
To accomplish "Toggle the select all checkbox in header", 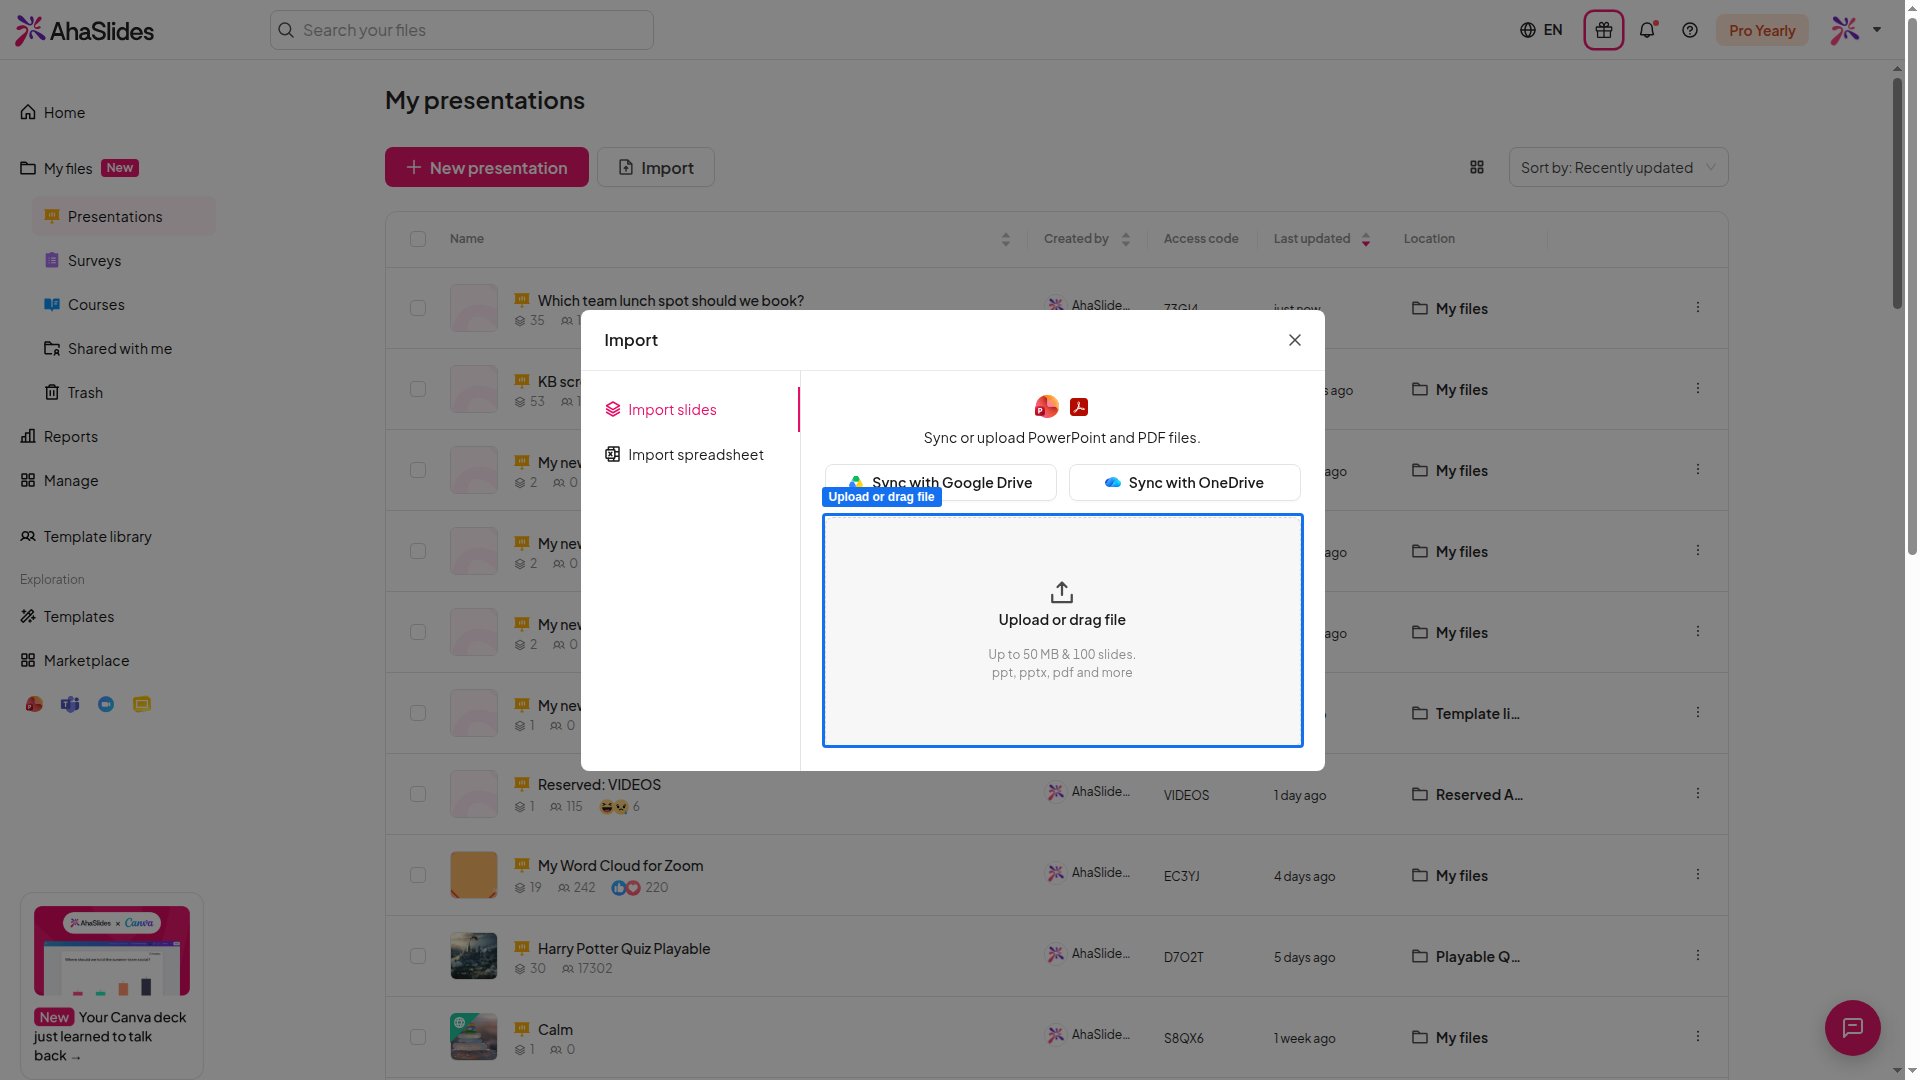I will [418, 239].
